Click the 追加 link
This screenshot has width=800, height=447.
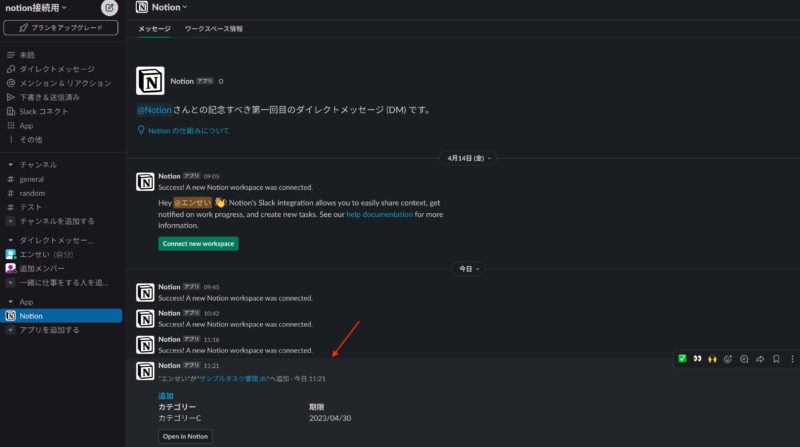pyautogui.click(x=166, y=395)
